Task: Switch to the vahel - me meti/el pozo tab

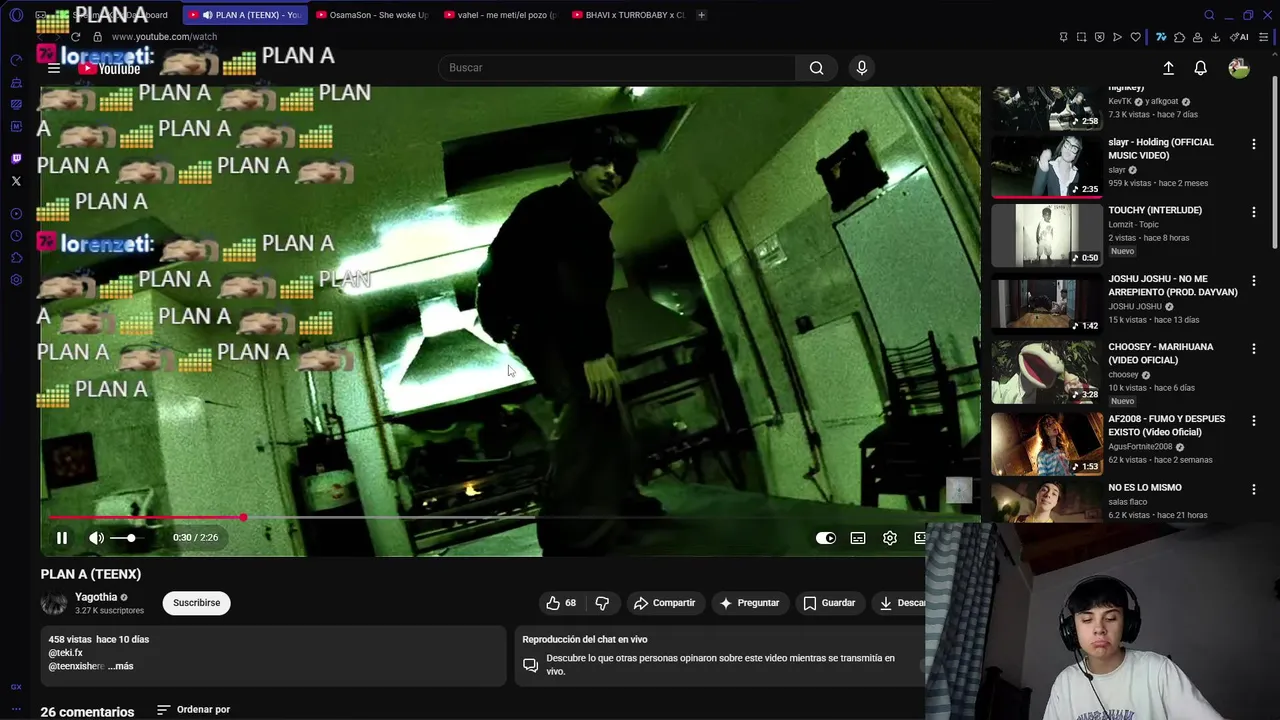Action: (500, 15)
